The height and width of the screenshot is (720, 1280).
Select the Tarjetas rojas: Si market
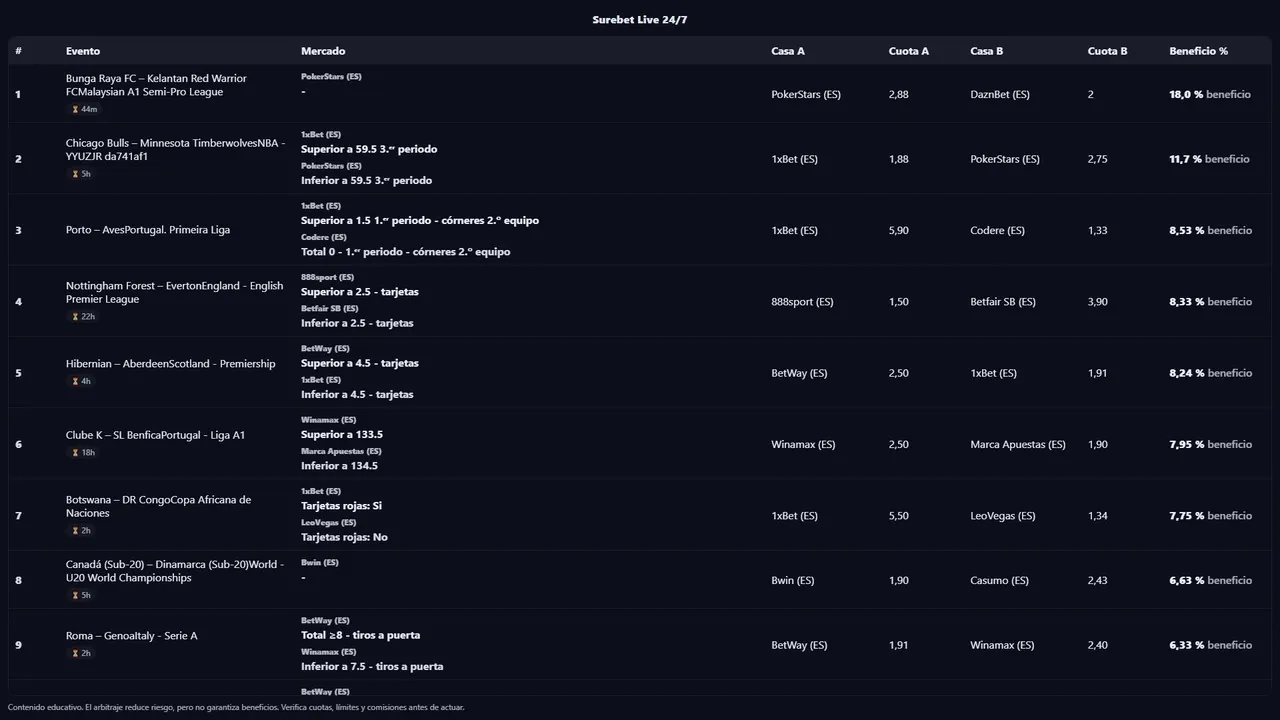coord(341,506)
